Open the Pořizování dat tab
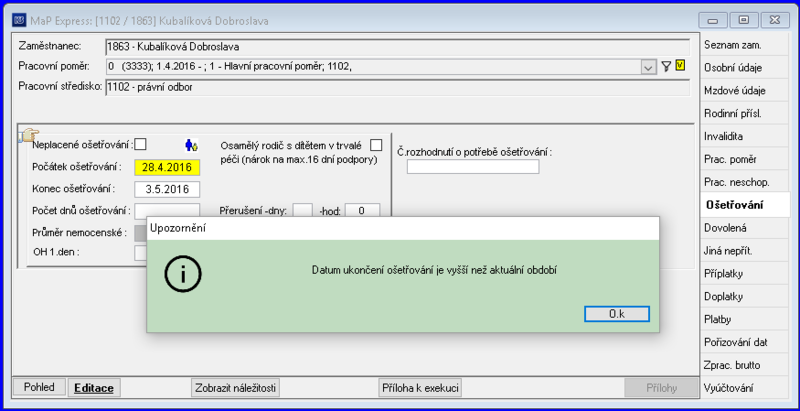This screenshot has width=800, height=411. 745,342
